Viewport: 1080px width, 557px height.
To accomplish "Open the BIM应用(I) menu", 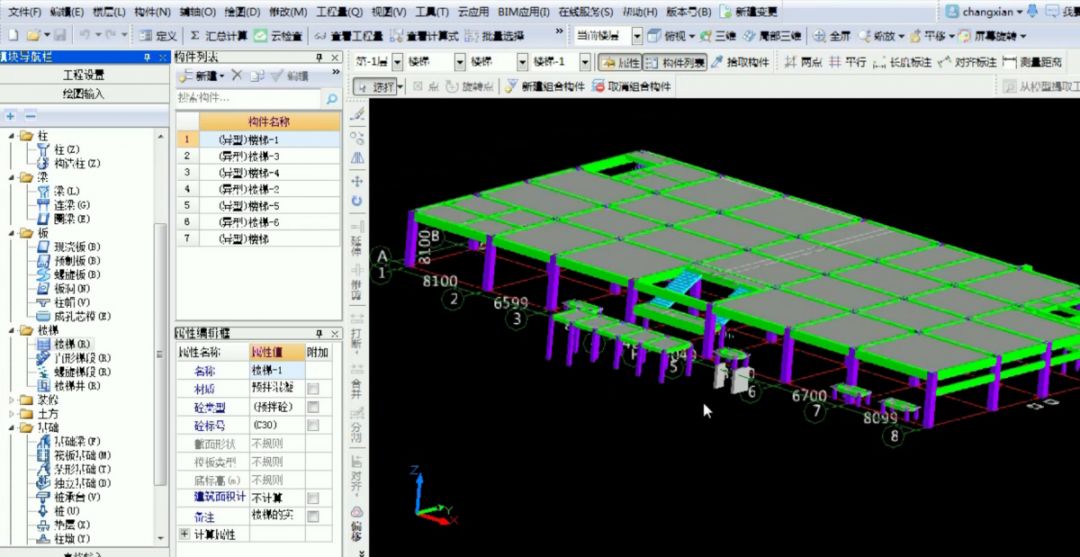I will 523,12.
